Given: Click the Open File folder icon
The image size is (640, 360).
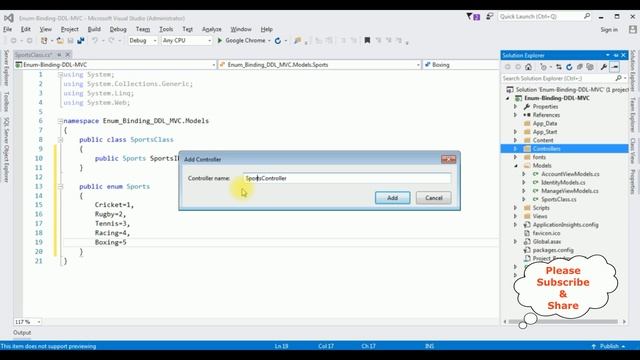Looking at the screenshot, I should (x=60, y=41).
